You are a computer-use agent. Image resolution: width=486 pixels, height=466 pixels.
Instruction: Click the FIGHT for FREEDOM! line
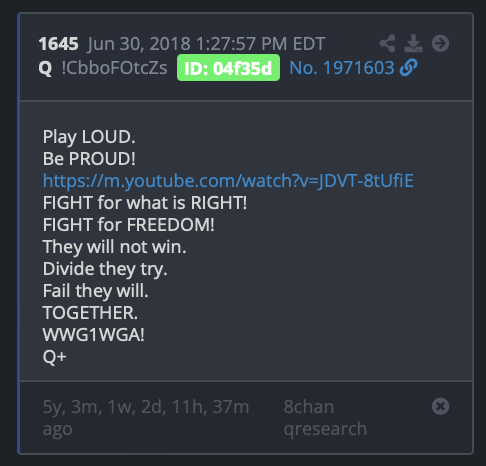(129, 225)
